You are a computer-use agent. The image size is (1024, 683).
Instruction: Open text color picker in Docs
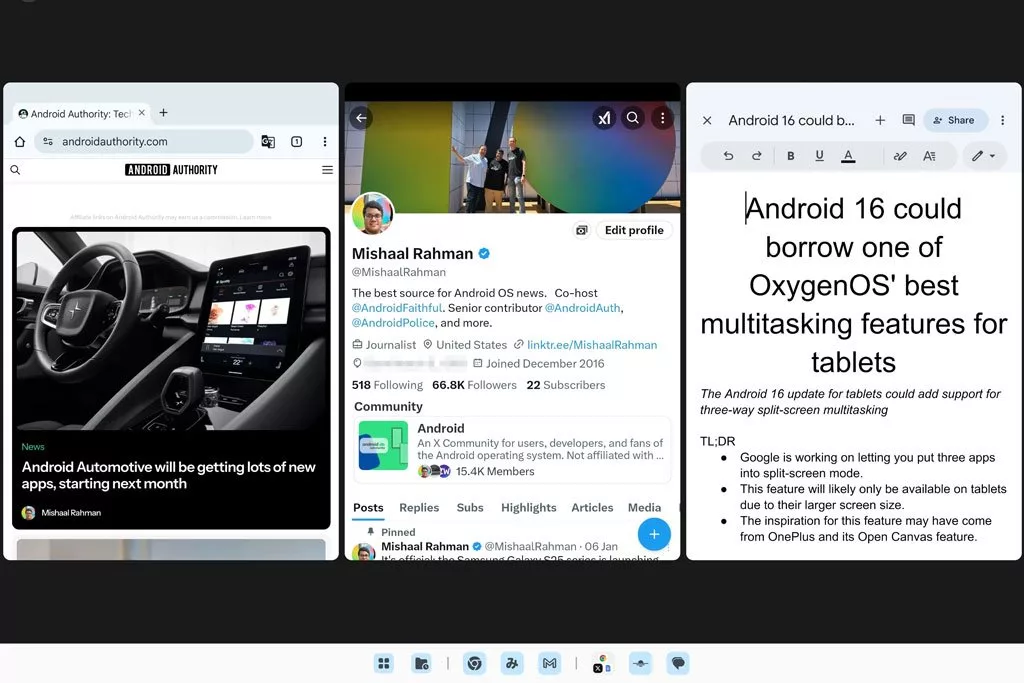click(x=848, y=156)
